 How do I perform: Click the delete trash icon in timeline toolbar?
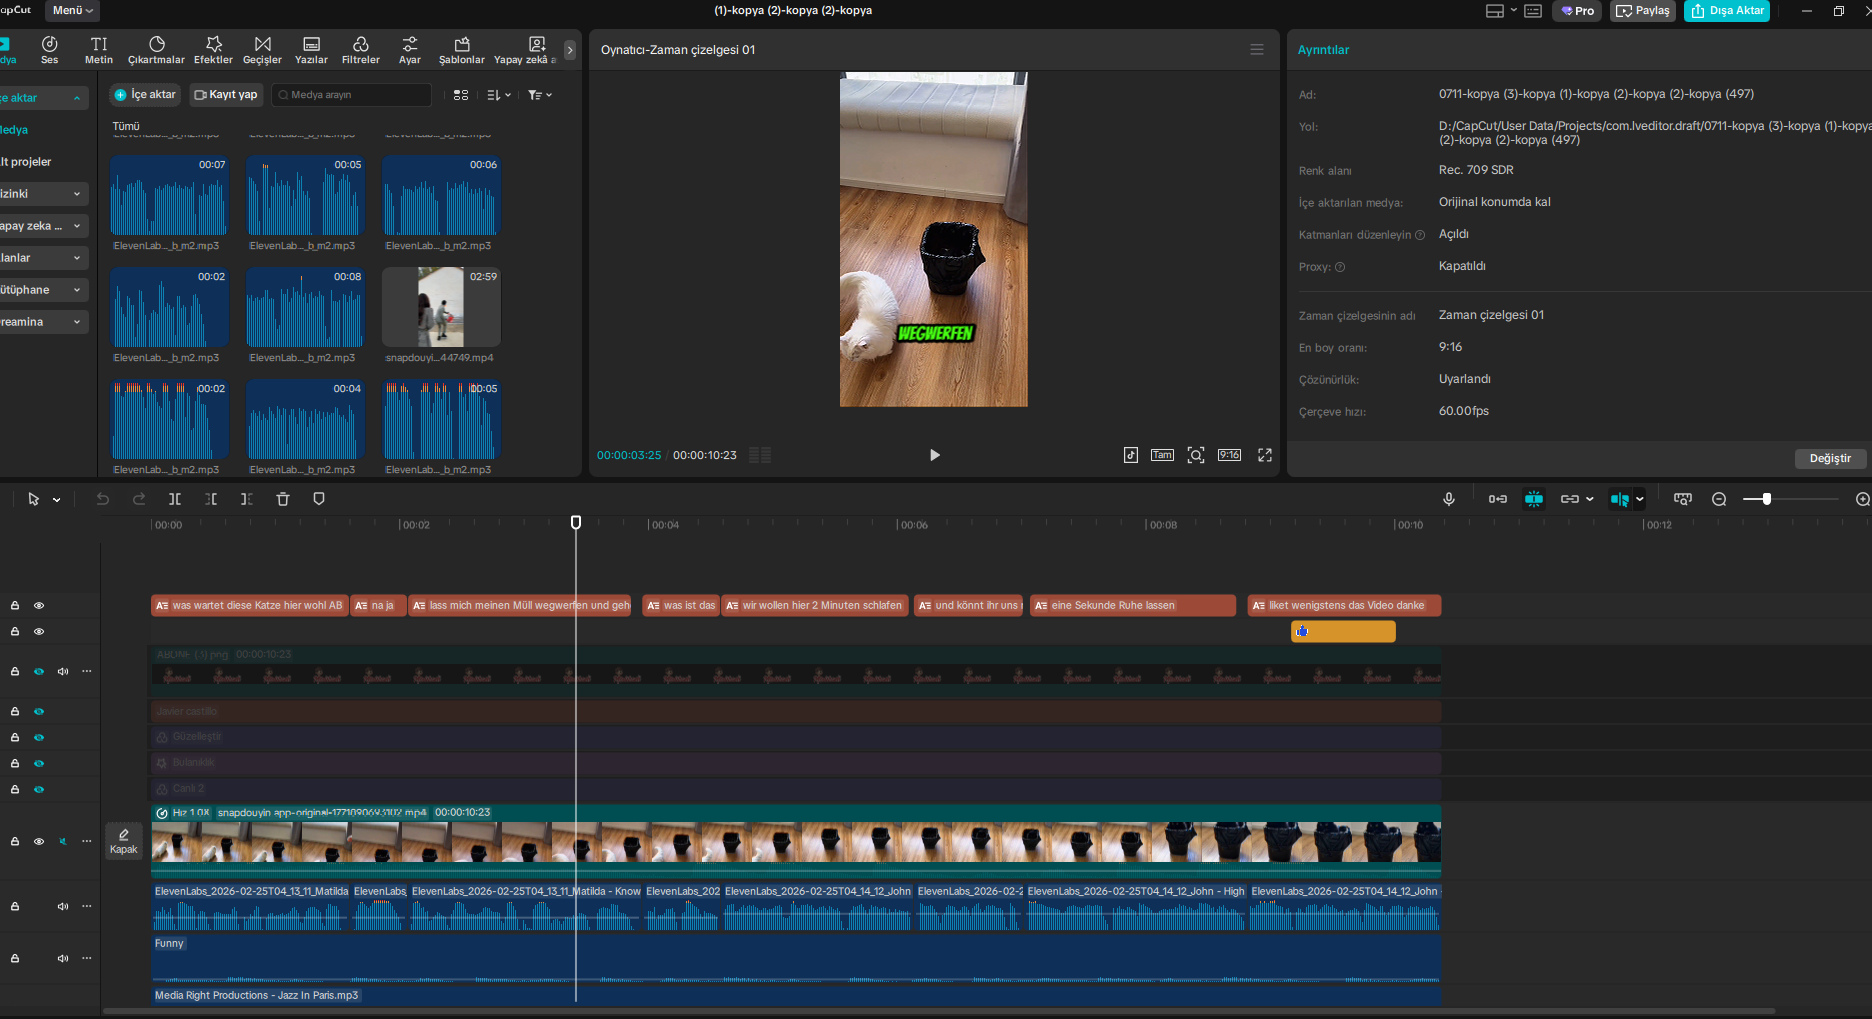click(283, 499)
